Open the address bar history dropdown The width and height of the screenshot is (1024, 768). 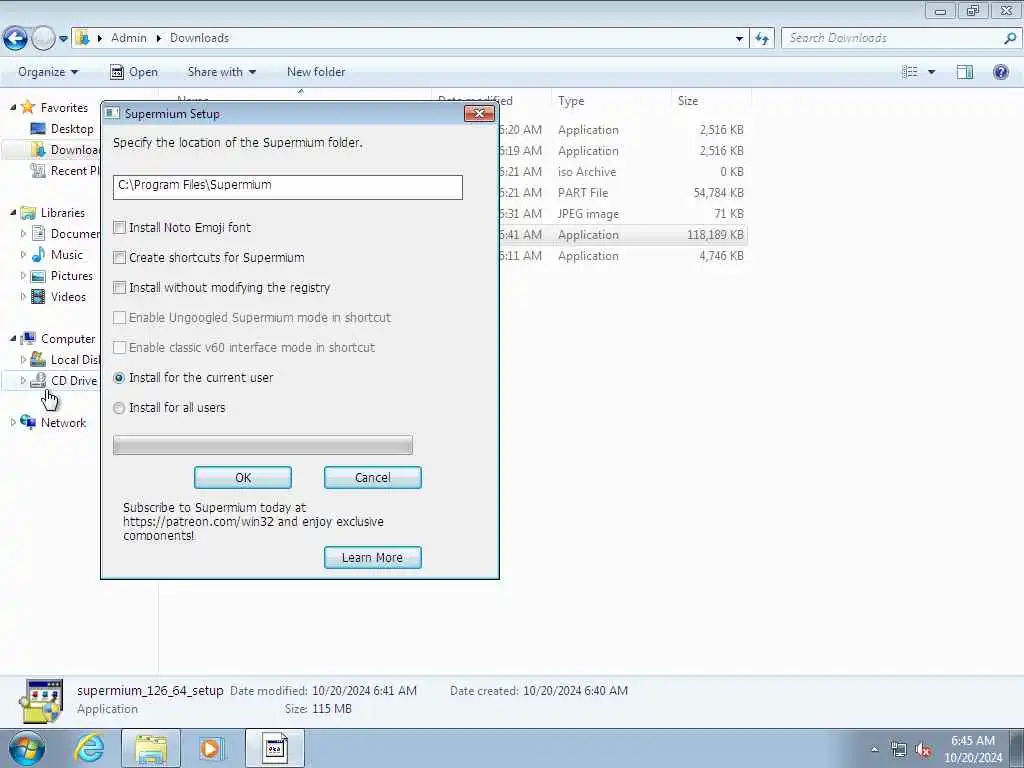click(739, 39)
